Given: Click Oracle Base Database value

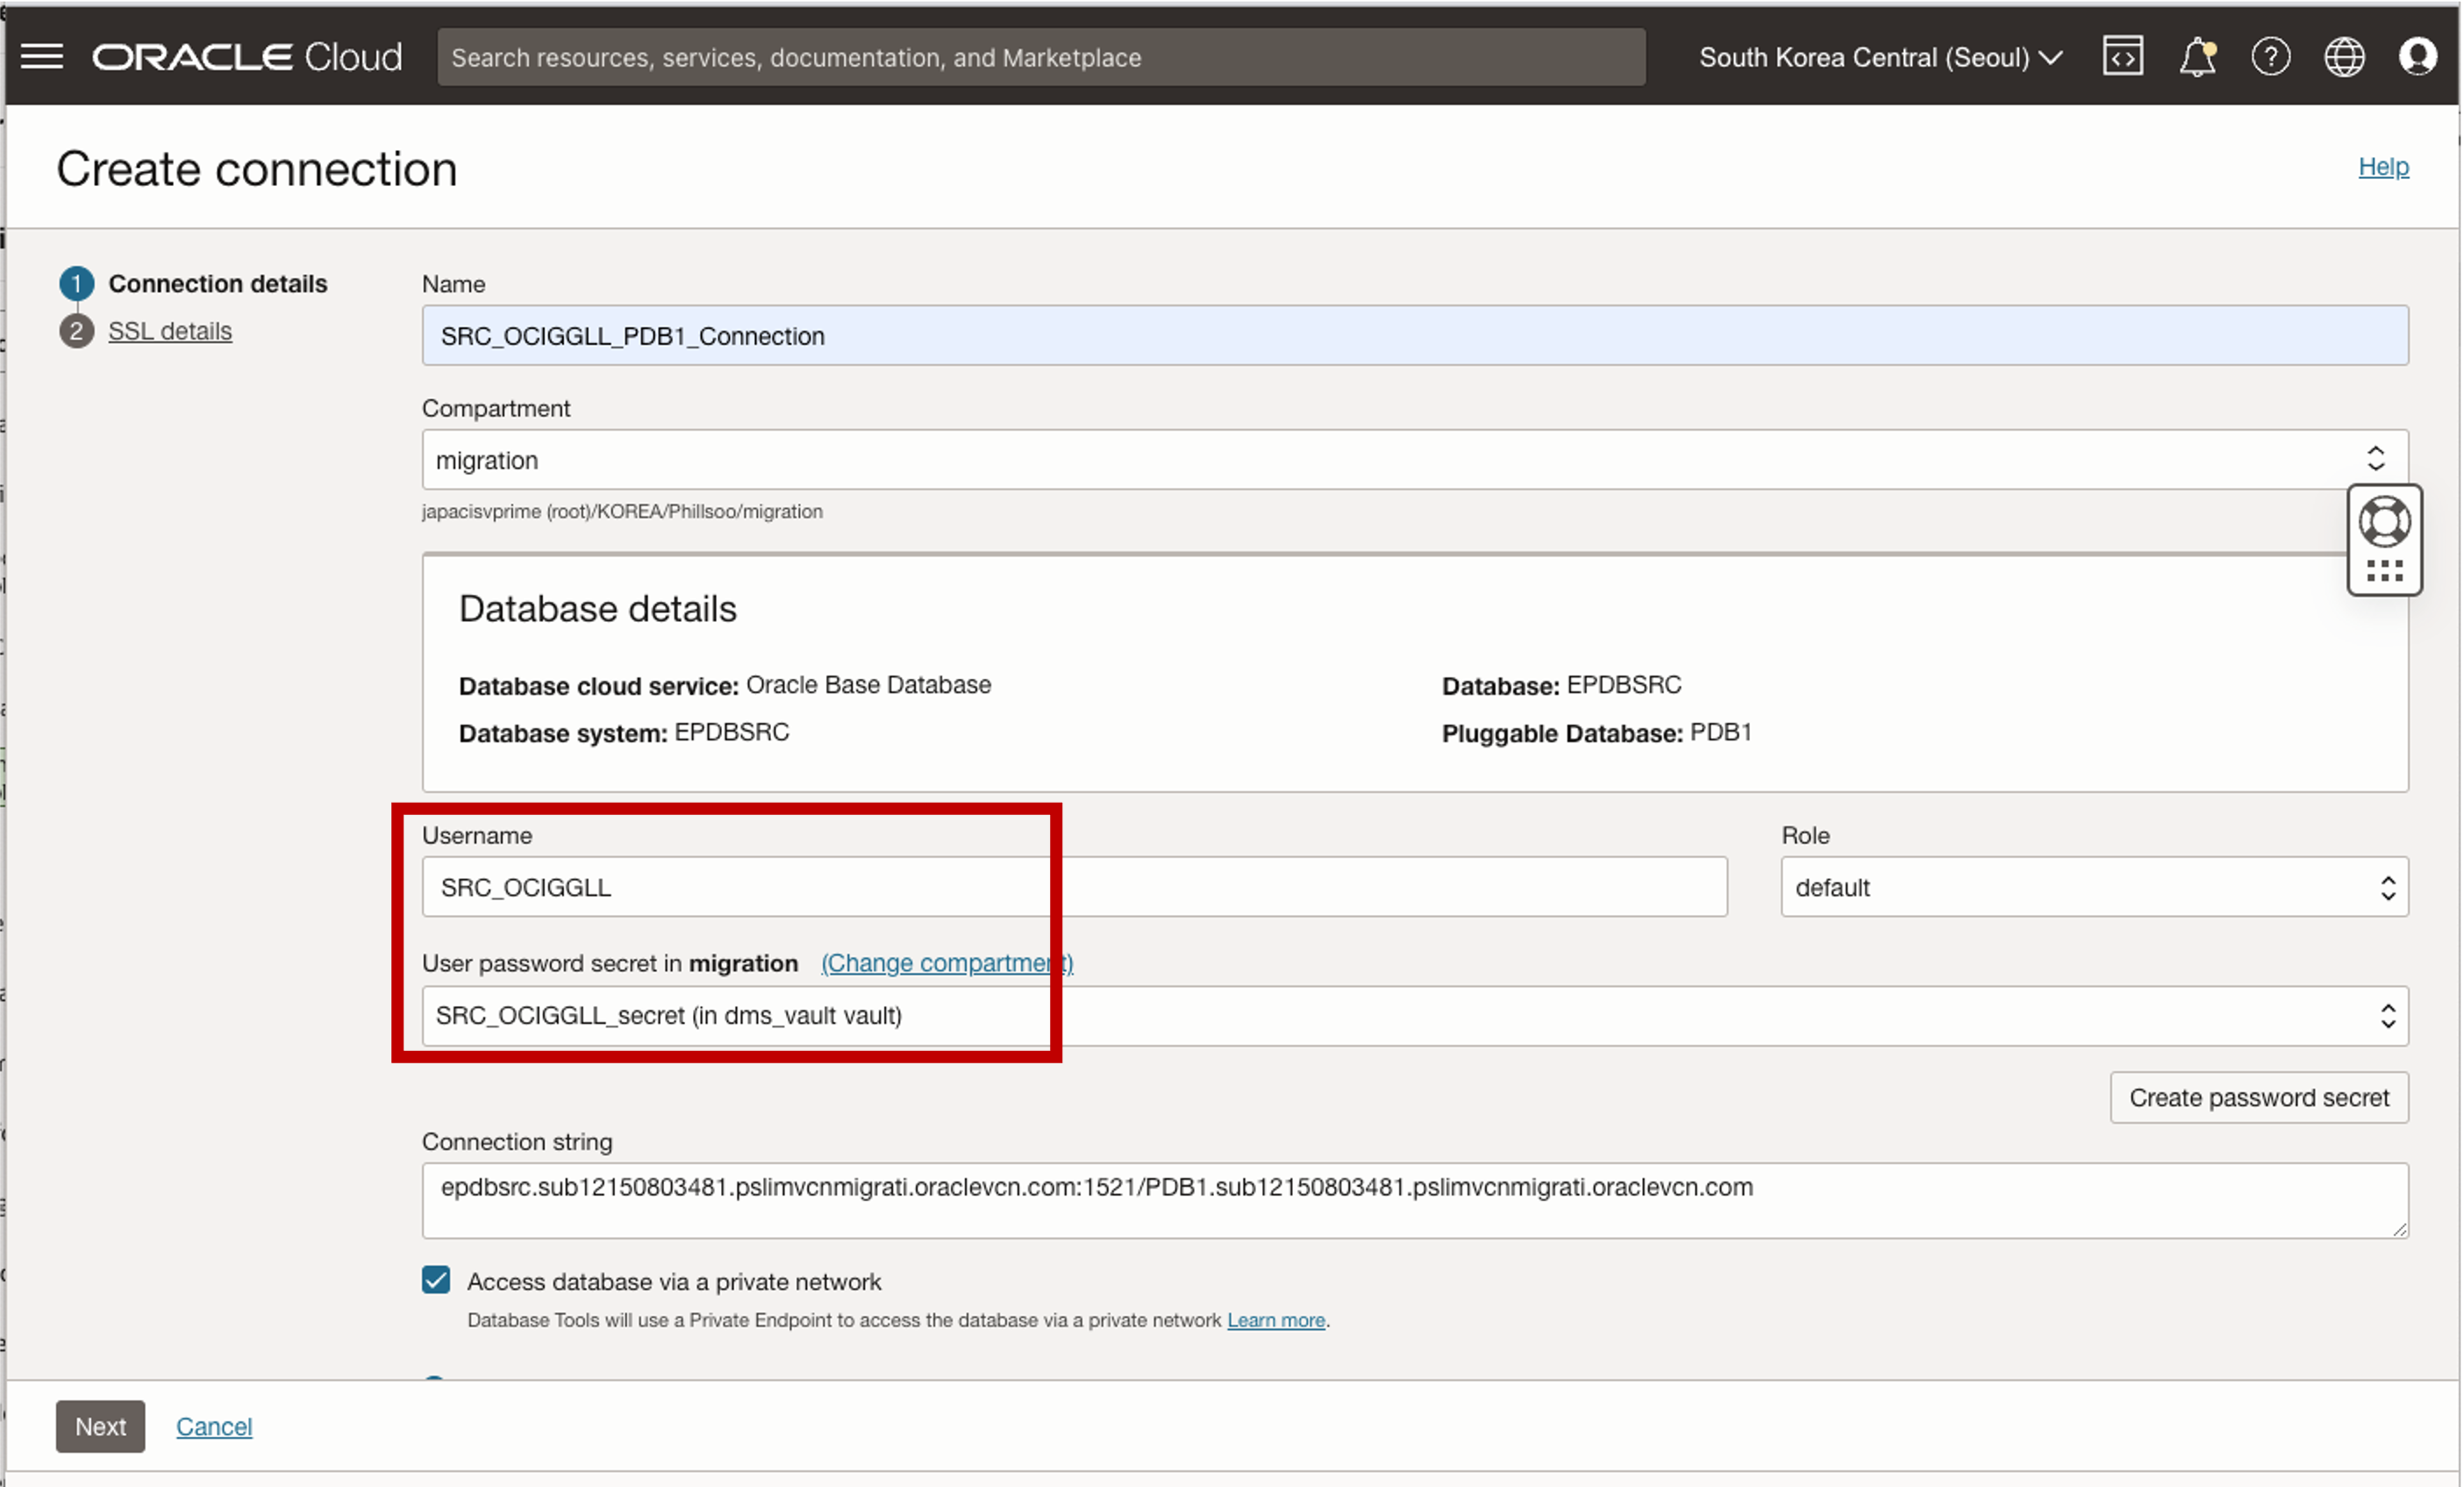Looking at the screenshot, I should (x=869, y=685).
